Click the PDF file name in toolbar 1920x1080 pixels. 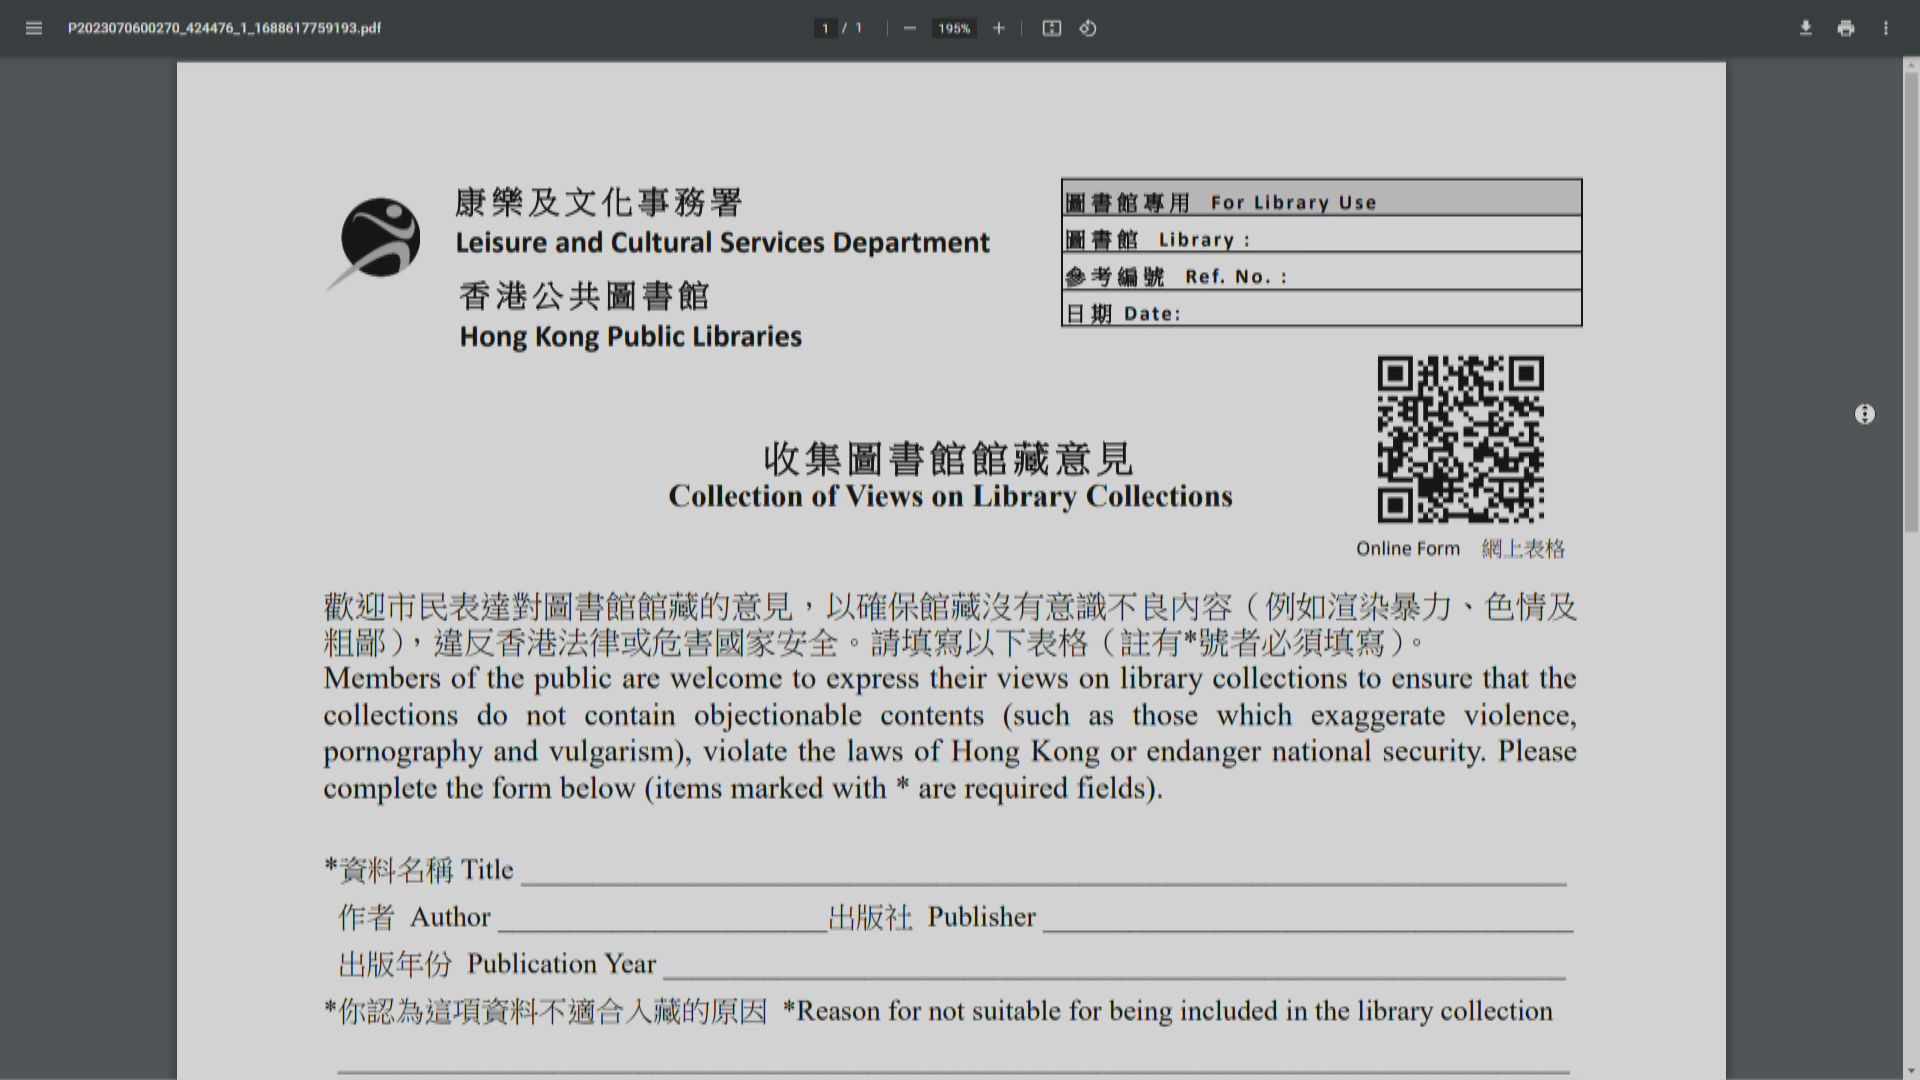point(224,28)
